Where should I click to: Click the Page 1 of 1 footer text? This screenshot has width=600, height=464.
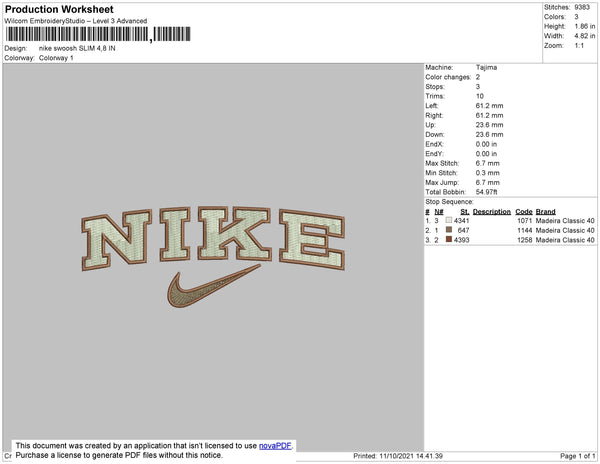point(577,456)
